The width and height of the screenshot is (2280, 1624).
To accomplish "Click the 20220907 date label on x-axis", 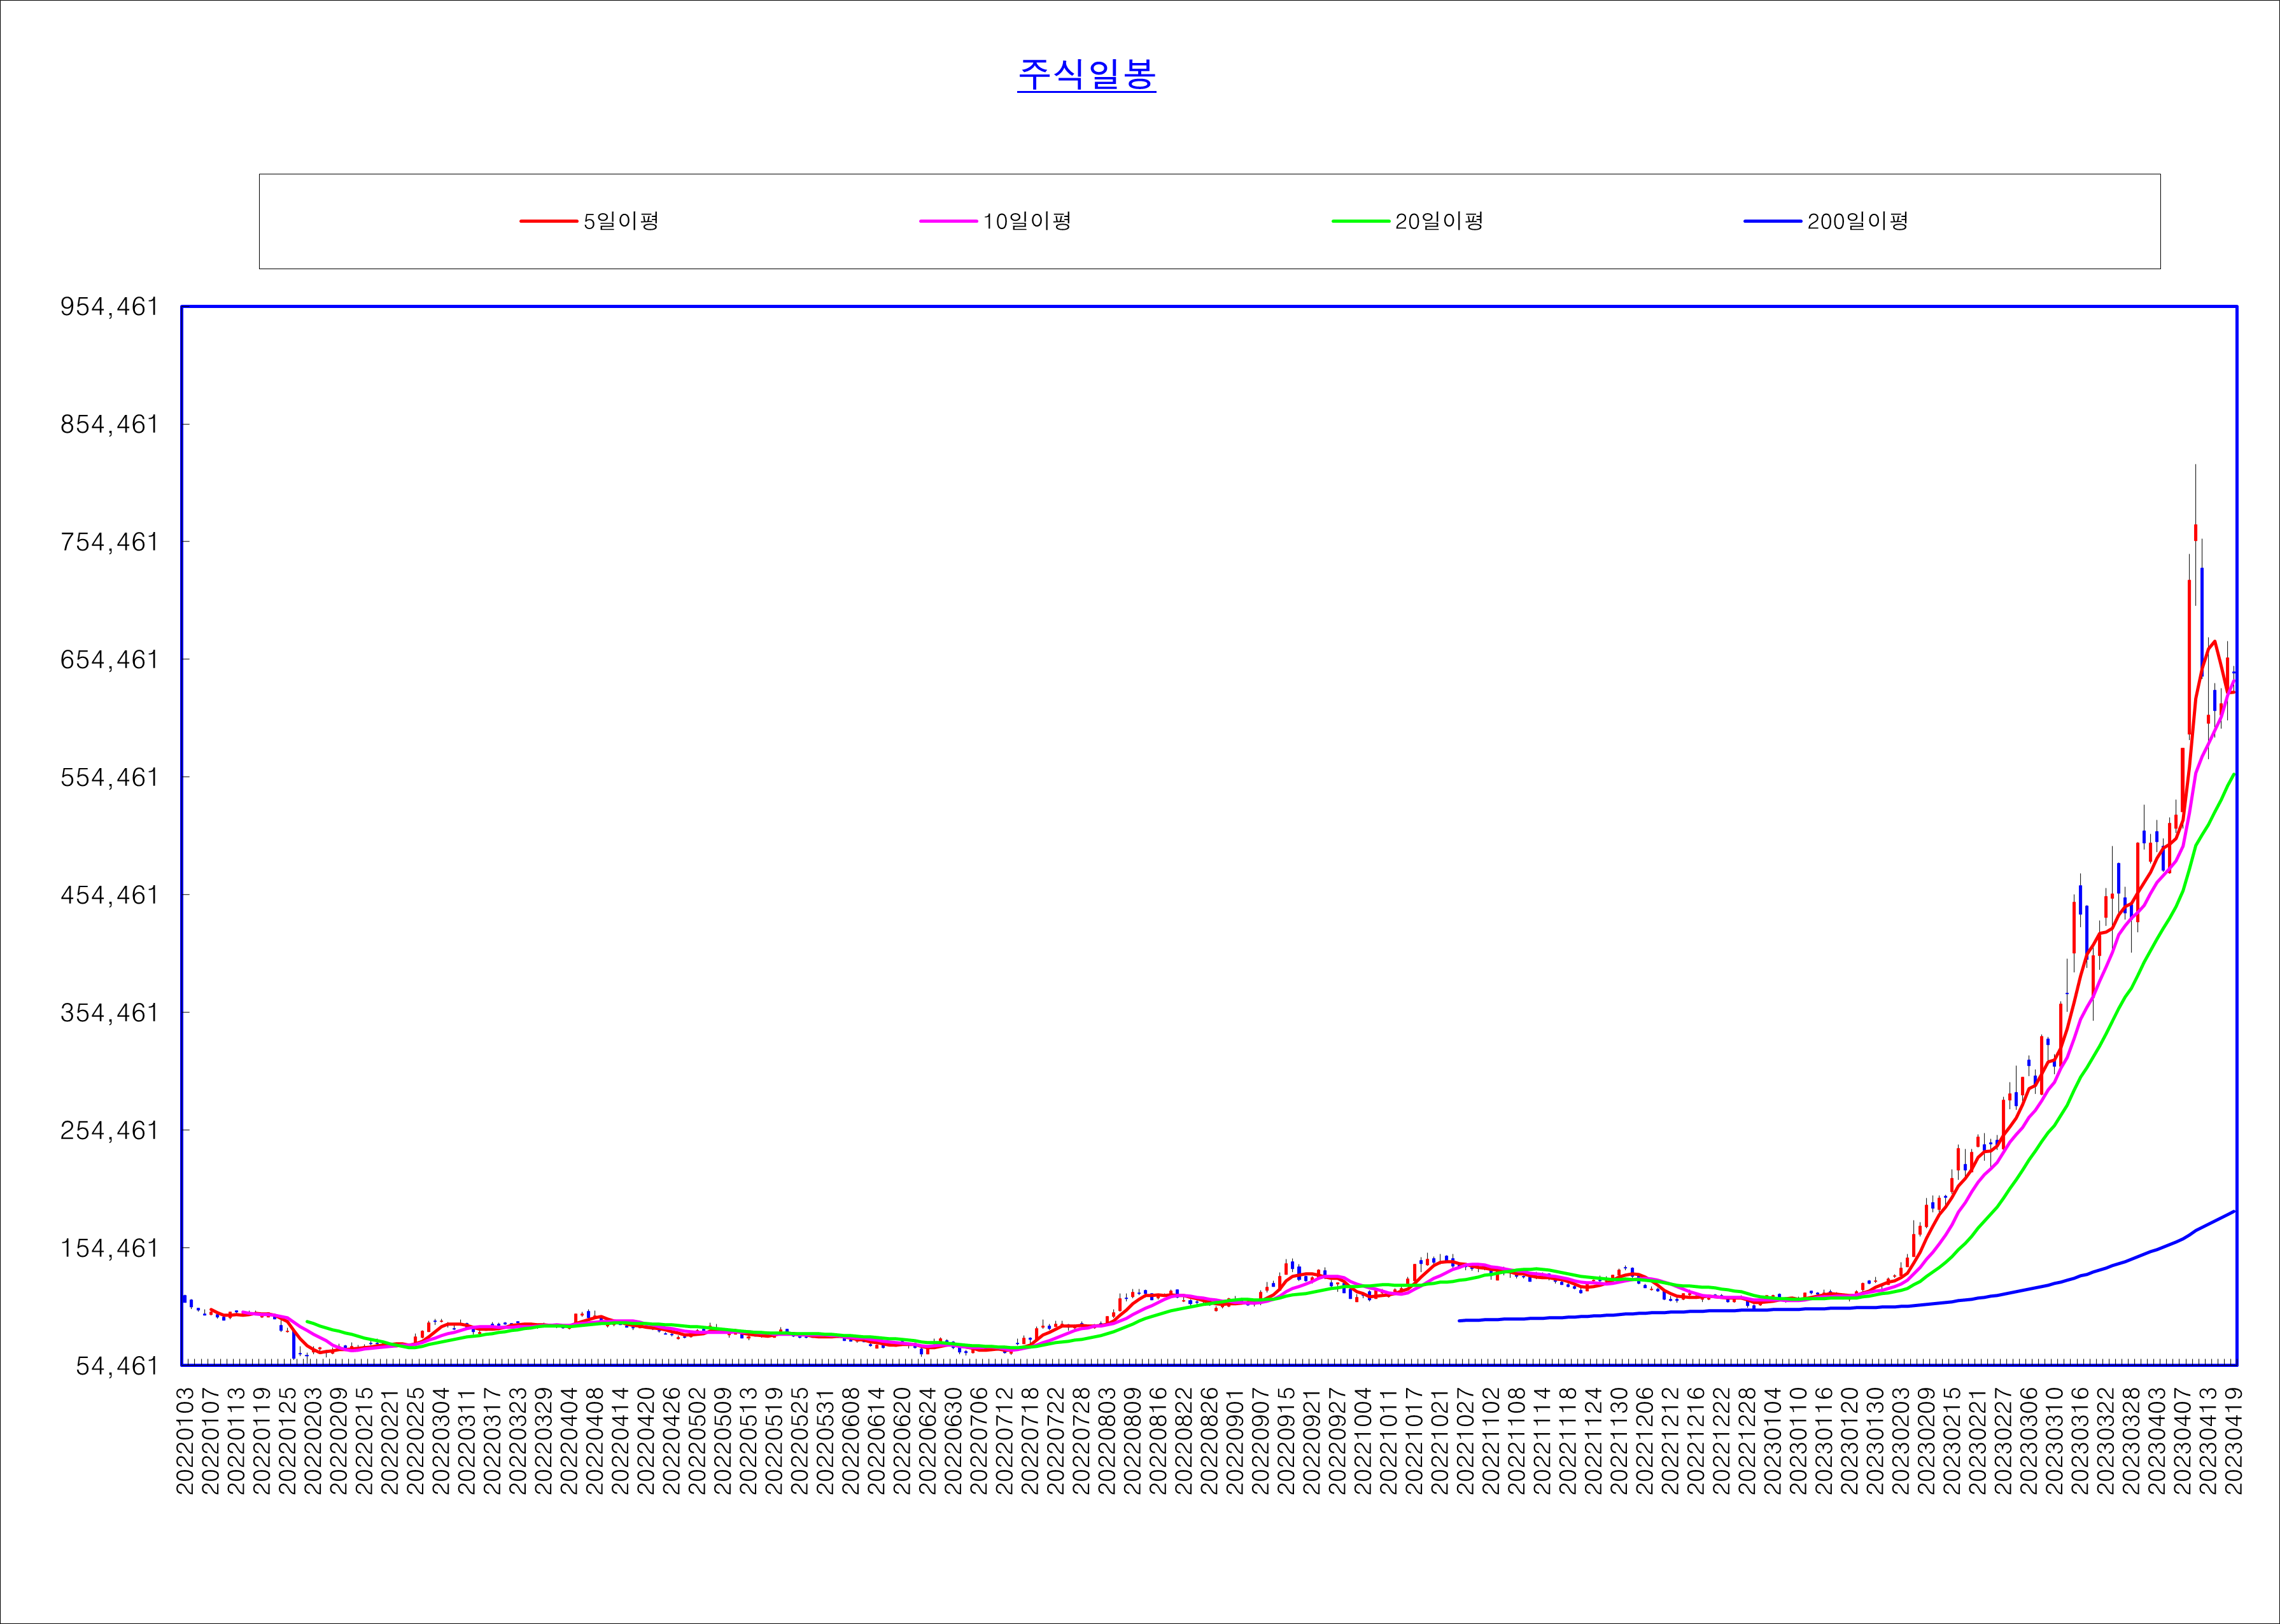I will pos(1261,1440).
